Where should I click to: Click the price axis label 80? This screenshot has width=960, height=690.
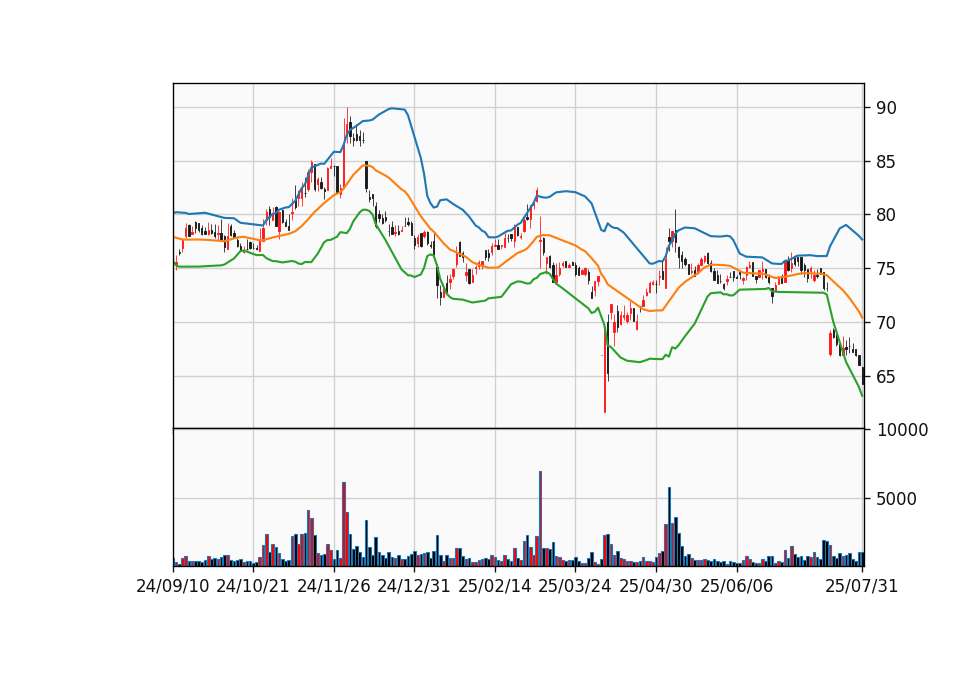point(887,216)
